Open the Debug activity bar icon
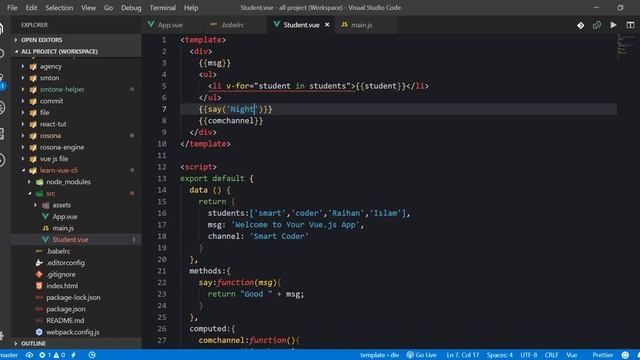640x360 pixels. point(2,107)
